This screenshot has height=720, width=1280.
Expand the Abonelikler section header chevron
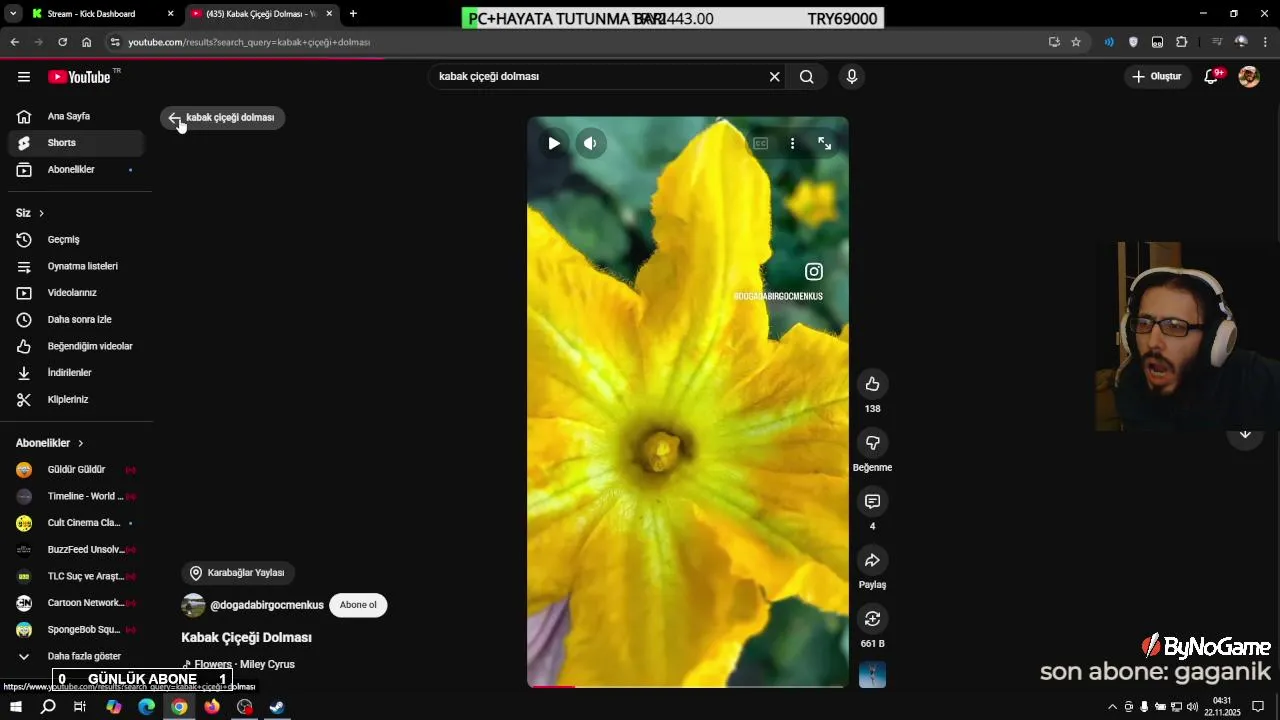click(81, 443)
